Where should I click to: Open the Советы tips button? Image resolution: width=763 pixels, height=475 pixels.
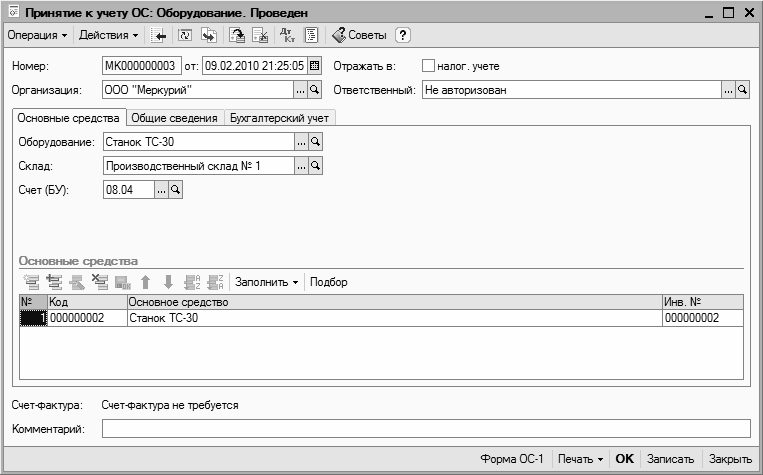360,35
